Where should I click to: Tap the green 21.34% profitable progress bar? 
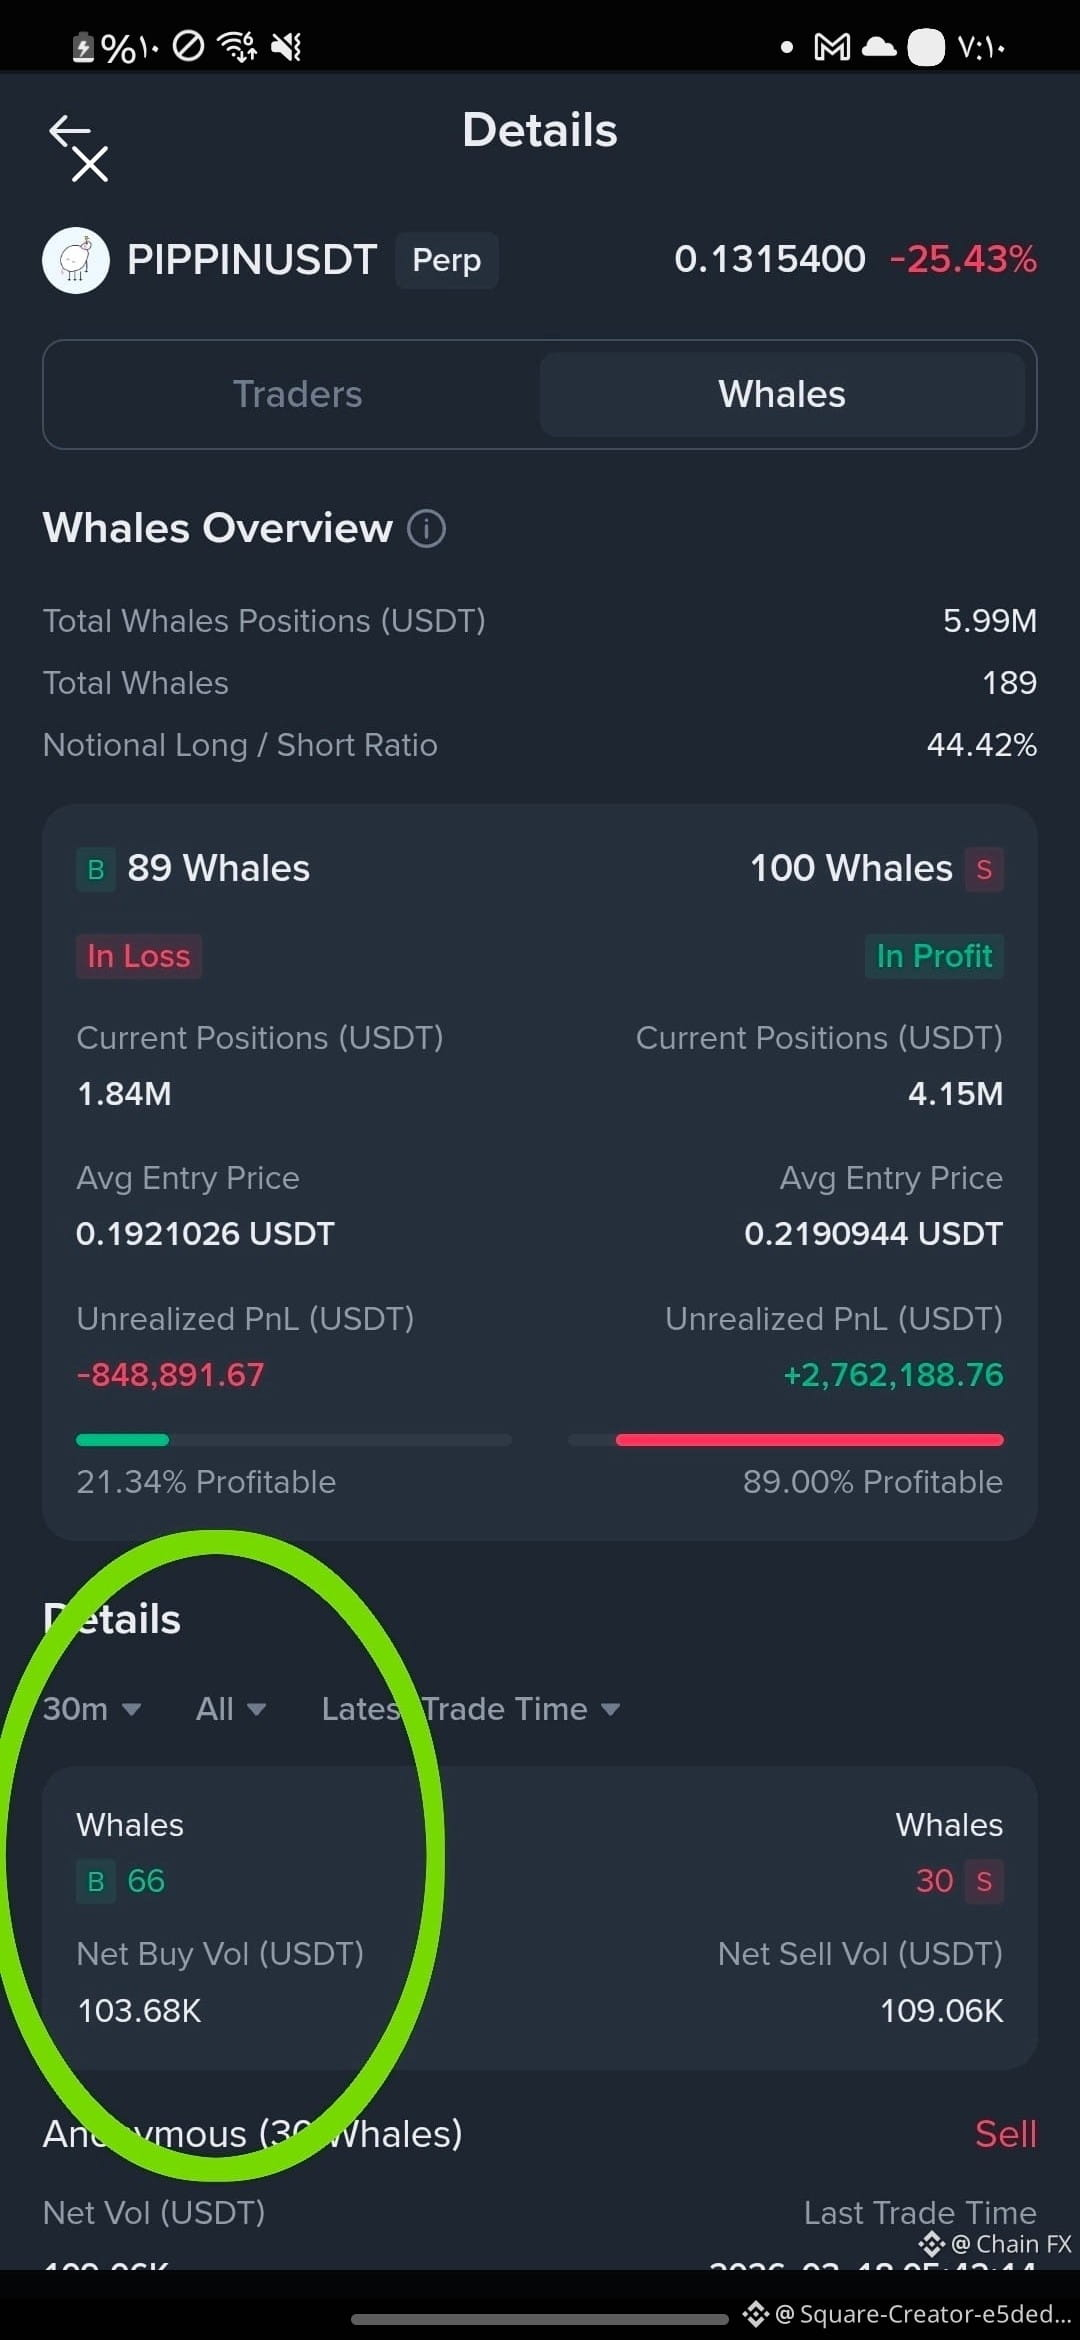point(123,1440)
